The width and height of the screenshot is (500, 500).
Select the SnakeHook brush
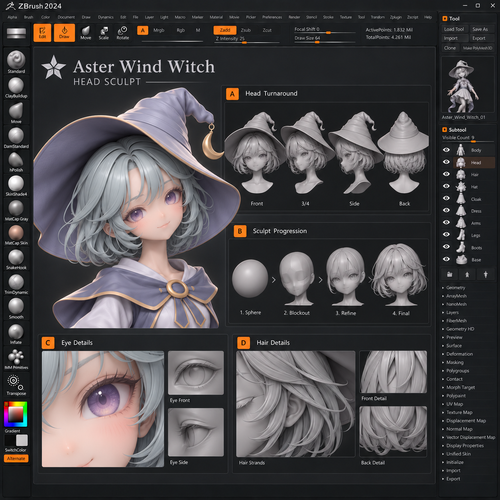tap(16, 260)
